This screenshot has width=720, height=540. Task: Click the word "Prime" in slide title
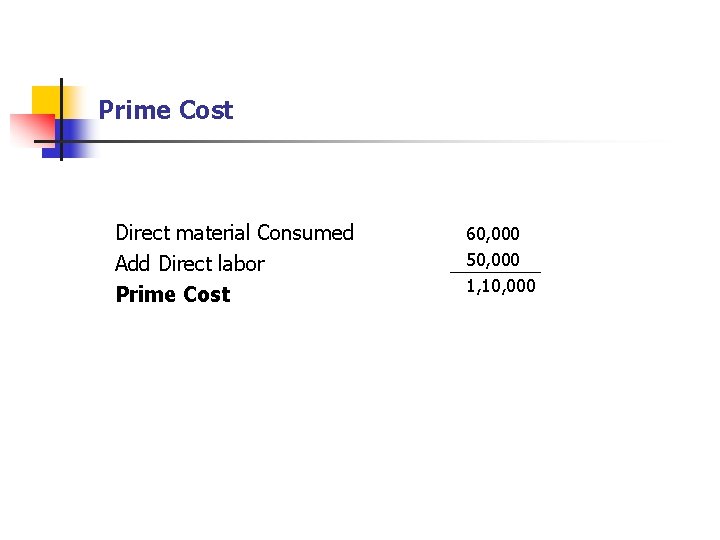point(134,110)
